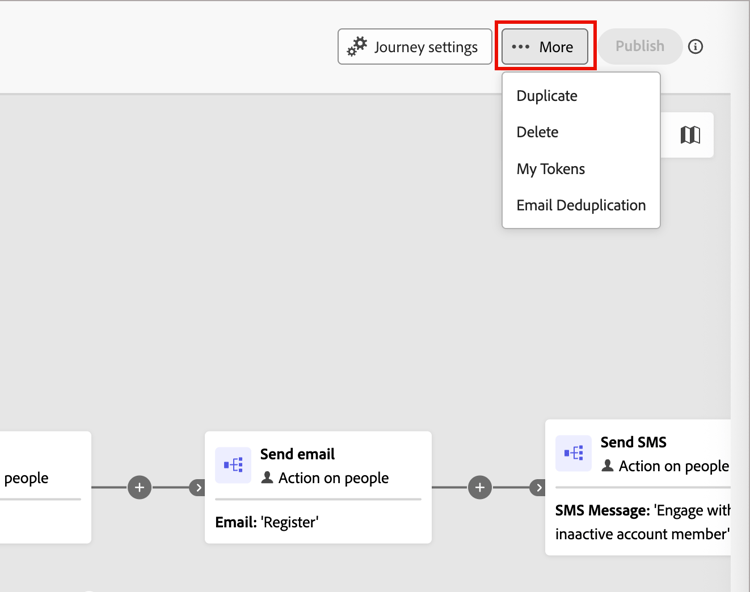Click the person icon under Send SMS
This screenshot has width=750, height=592.
[607, 465]
